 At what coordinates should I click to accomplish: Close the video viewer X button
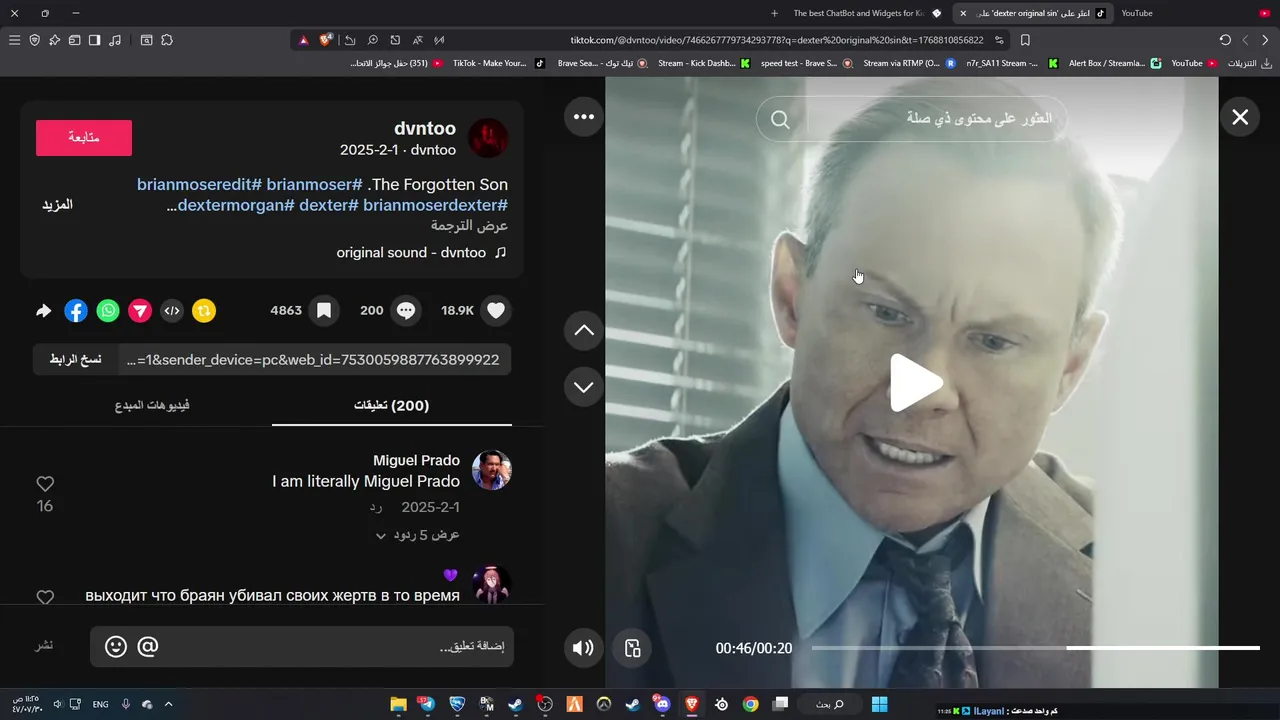[1240, 117]
